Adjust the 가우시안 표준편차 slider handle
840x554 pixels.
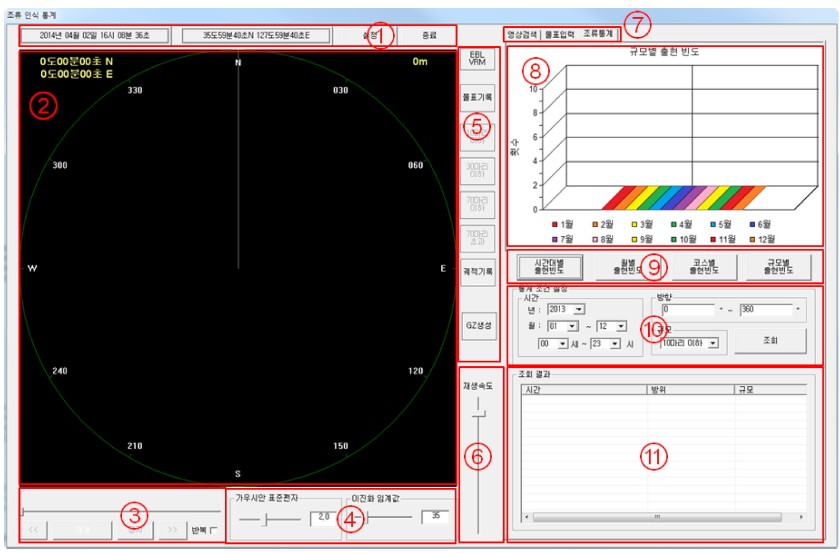click(264, 519)
